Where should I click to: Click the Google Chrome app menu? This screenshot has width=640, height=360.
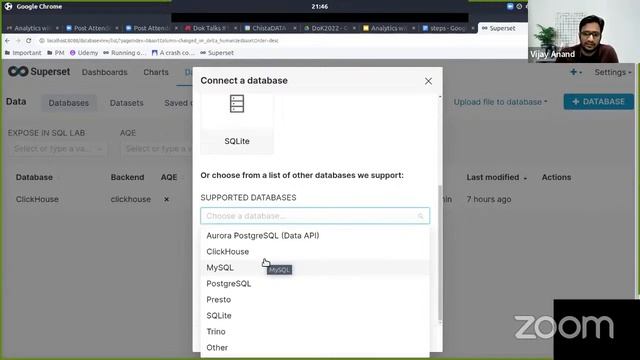34,7
